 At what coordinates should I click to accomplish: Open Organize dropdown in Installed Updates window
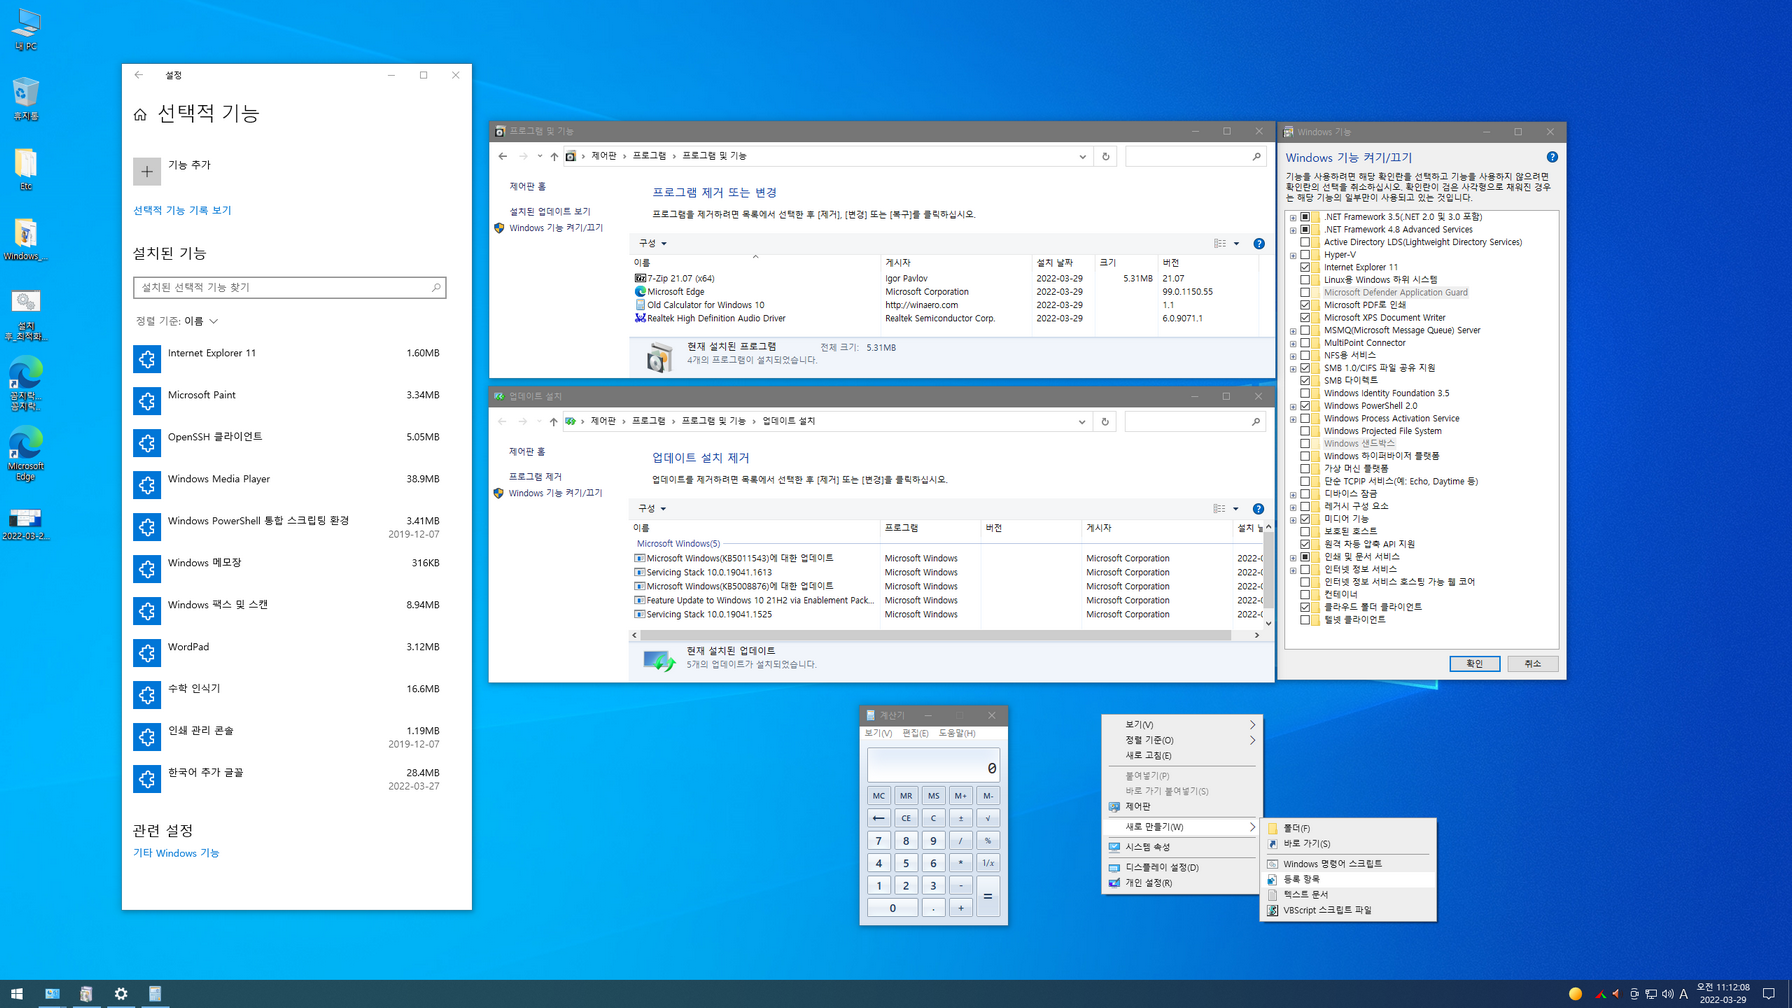click(652, 508)
